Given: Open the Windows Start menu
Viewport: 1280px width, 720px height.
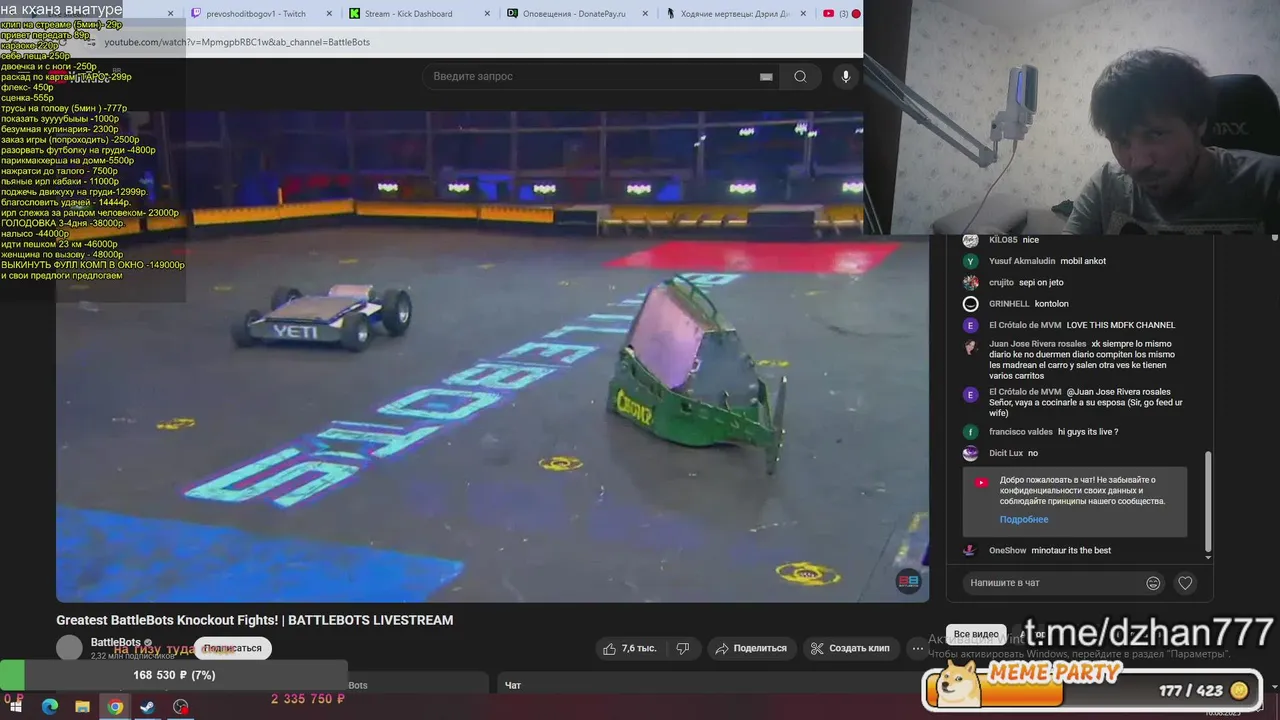Looking at the screenshot, I should click(16, 707).
